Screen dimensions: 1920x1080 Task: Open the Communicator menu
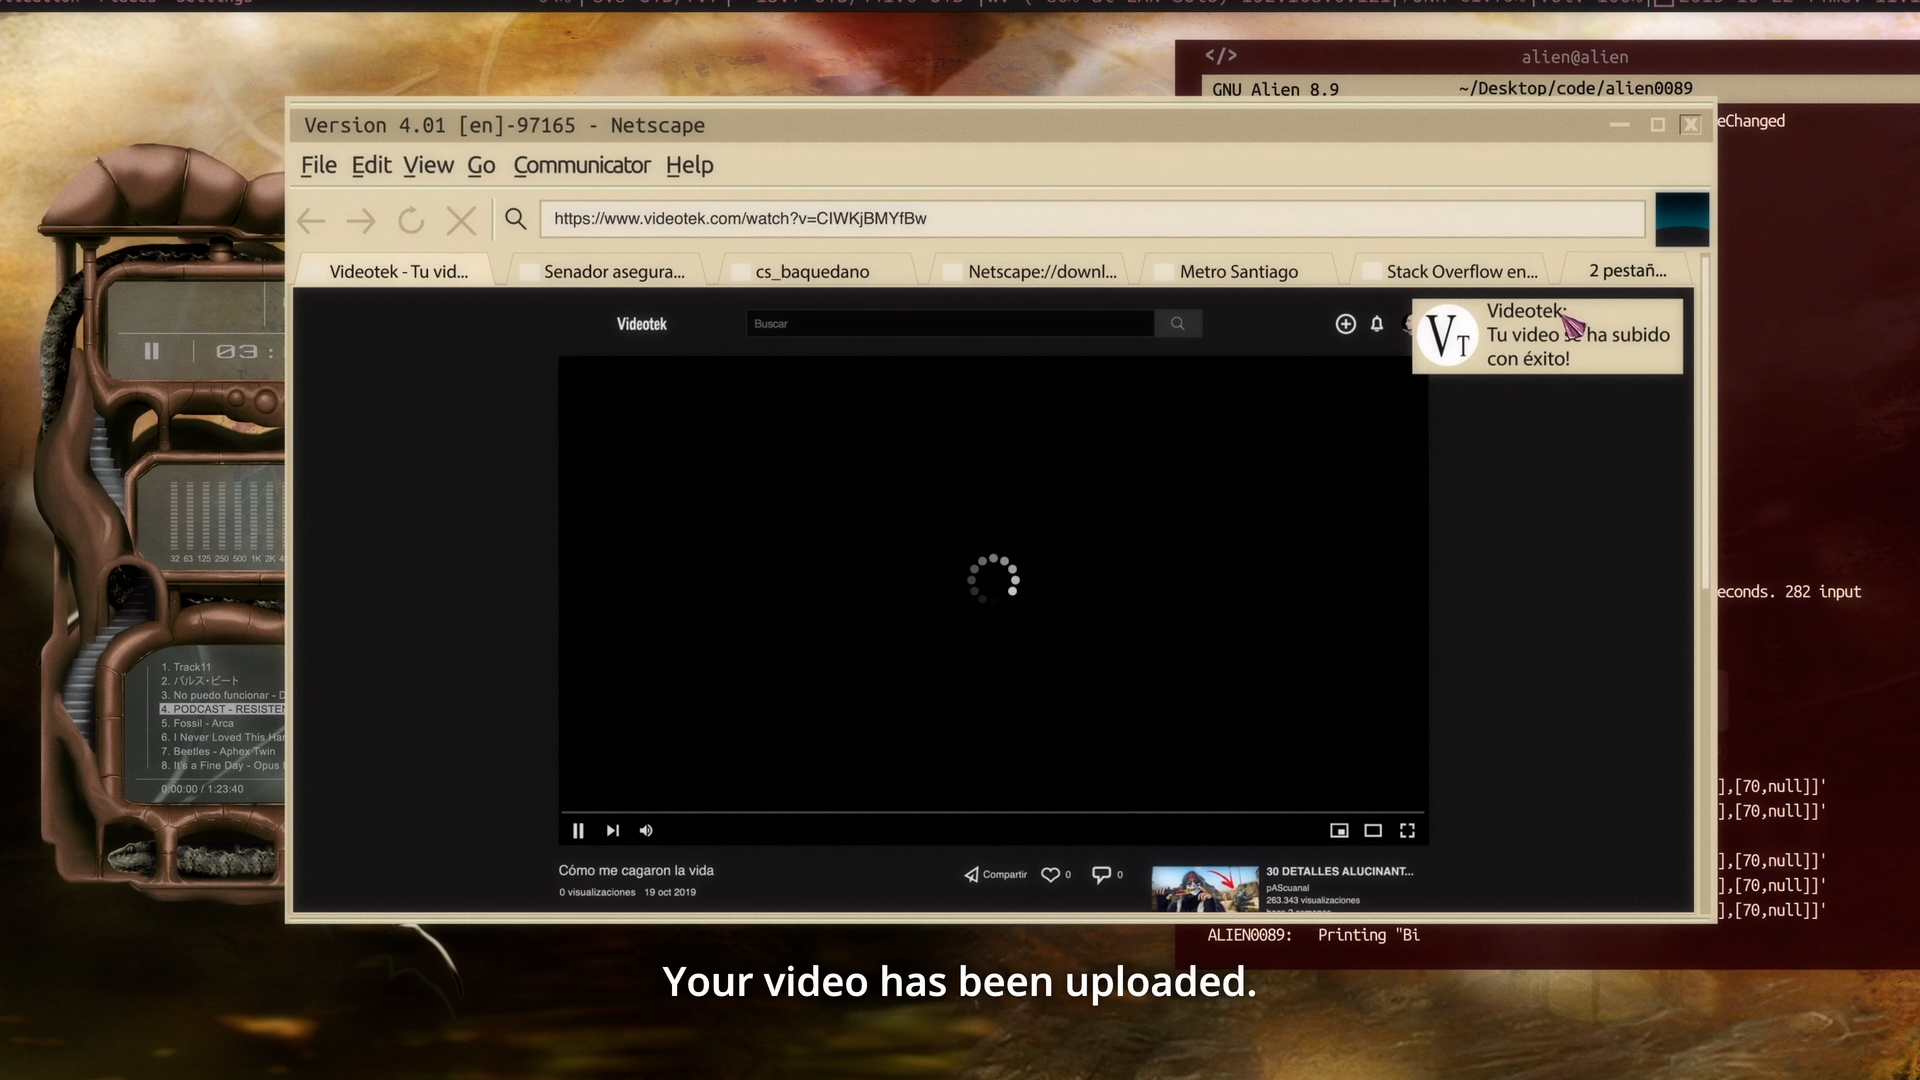(x=581, y=166)
